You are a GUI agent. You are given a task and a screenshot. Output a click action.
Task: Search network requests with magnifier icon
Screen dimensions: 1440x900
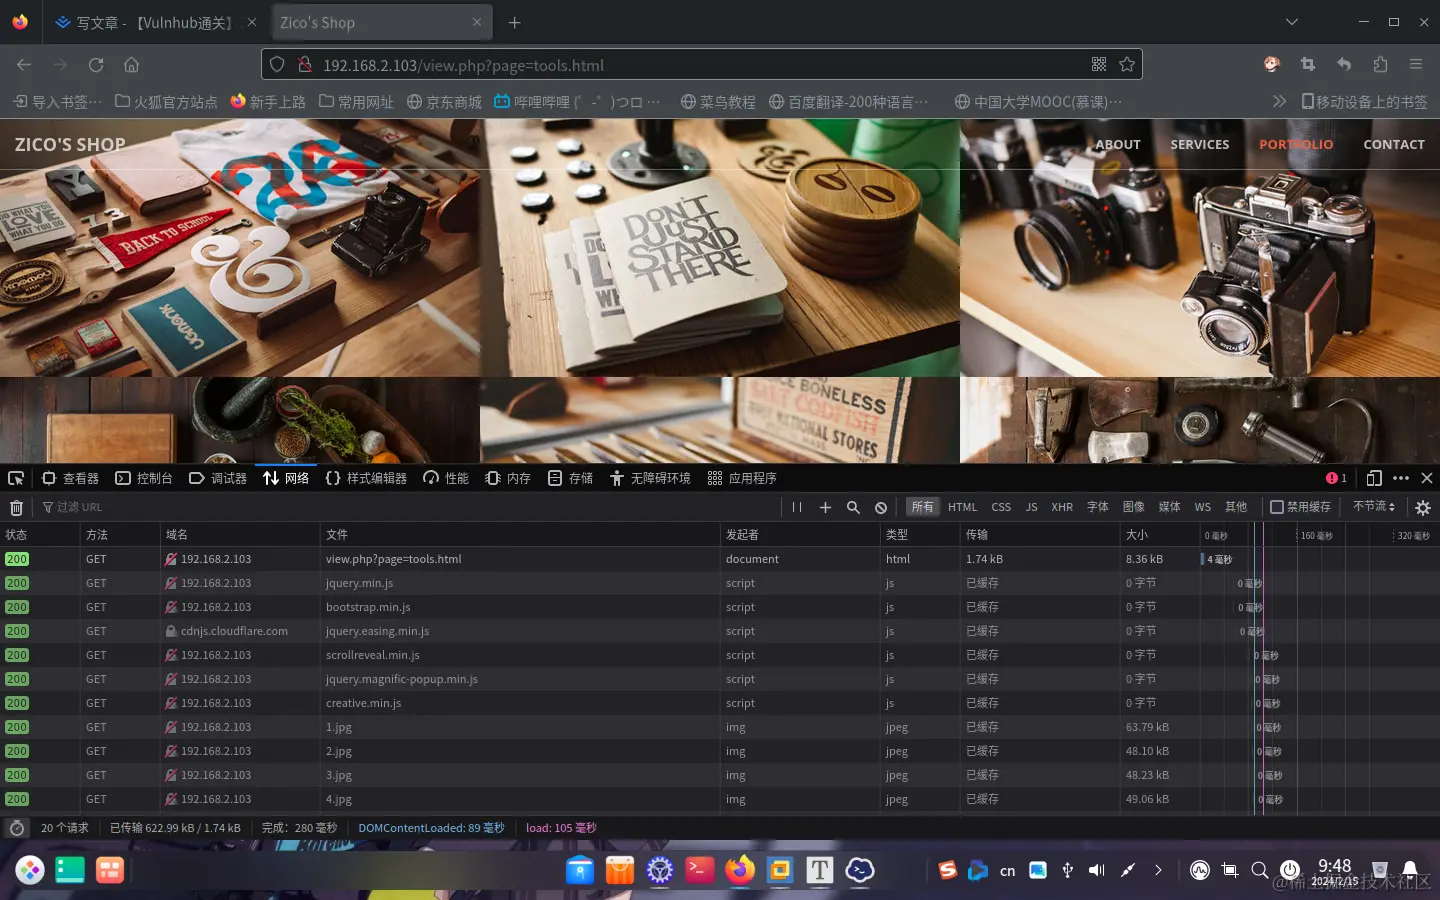coord(853,507)
